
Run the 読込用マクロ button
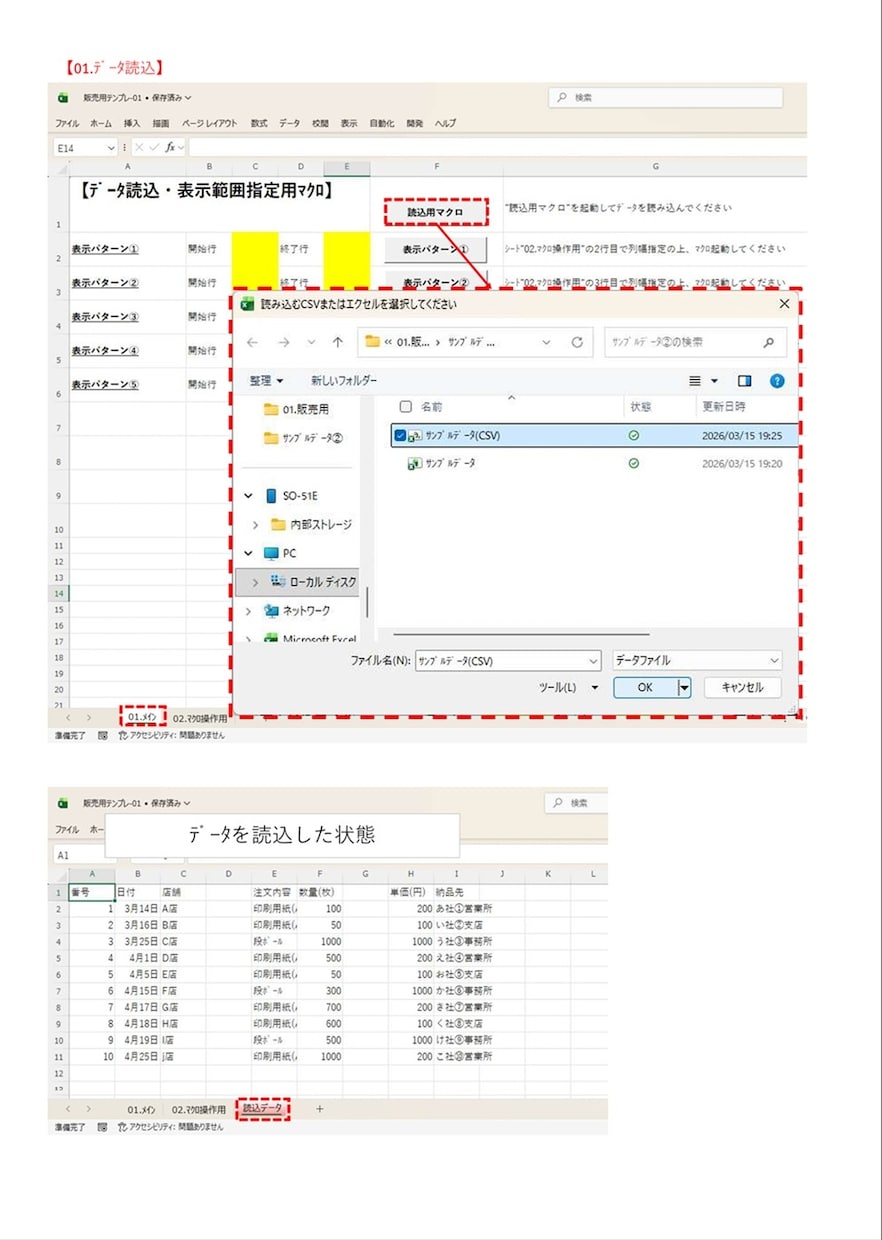click(435, 213)
